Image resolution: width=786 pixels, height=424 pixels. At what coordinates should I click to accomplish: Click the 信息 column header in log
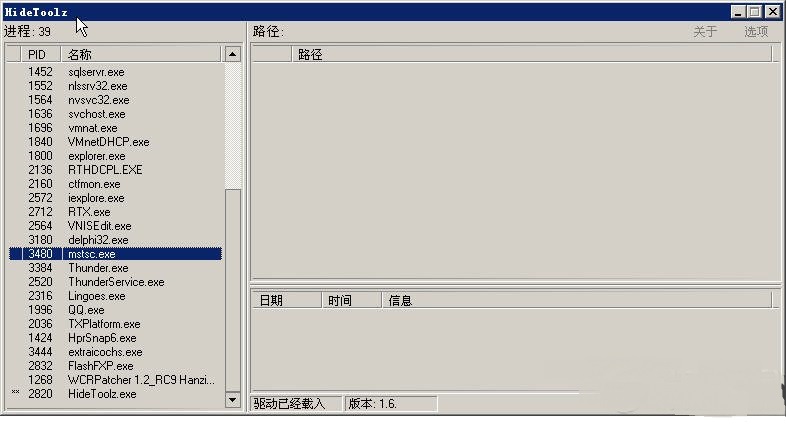[576, 300]
